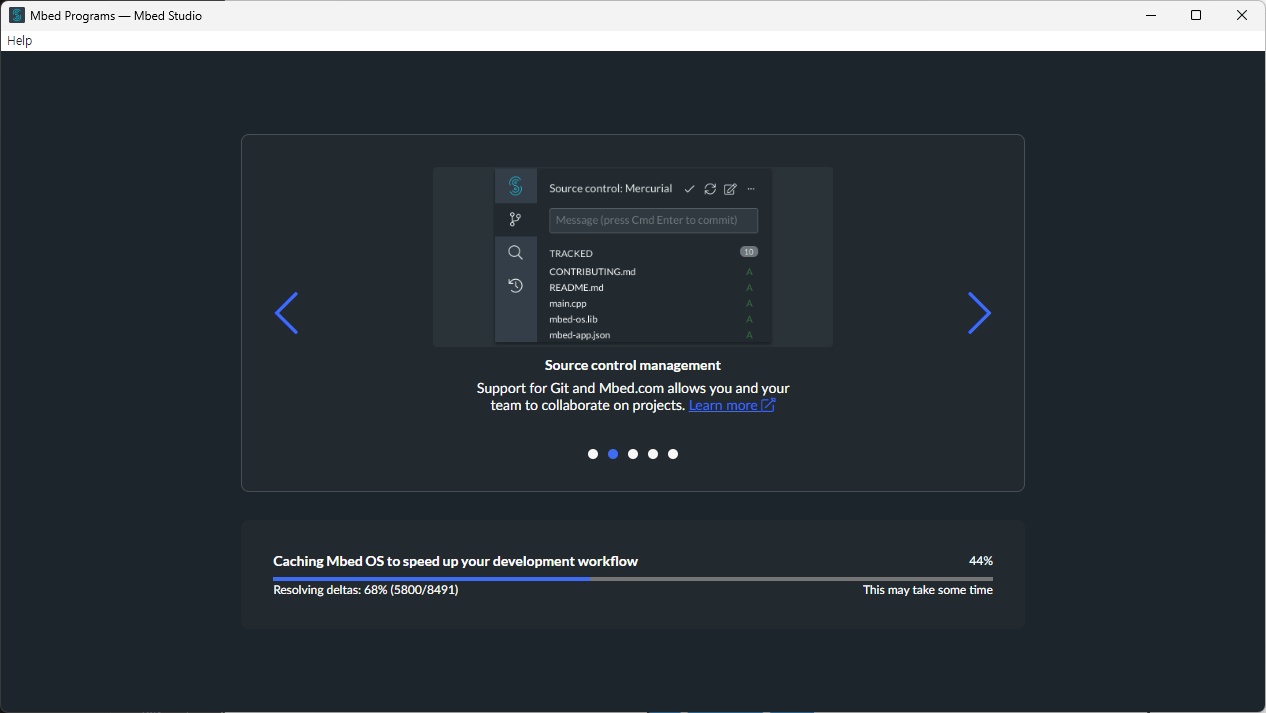Open the Help menu
The width and height of the screenshot is (1266, 713).
pos(20,41)
